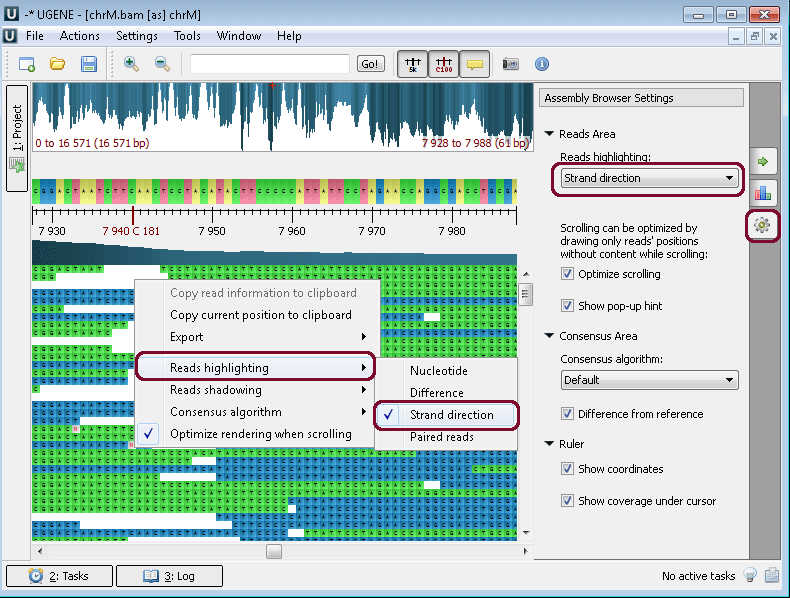This screenshot has width=790, height=598.
Task: Select Strand direction highlighting option
Action: coord(446,415)
